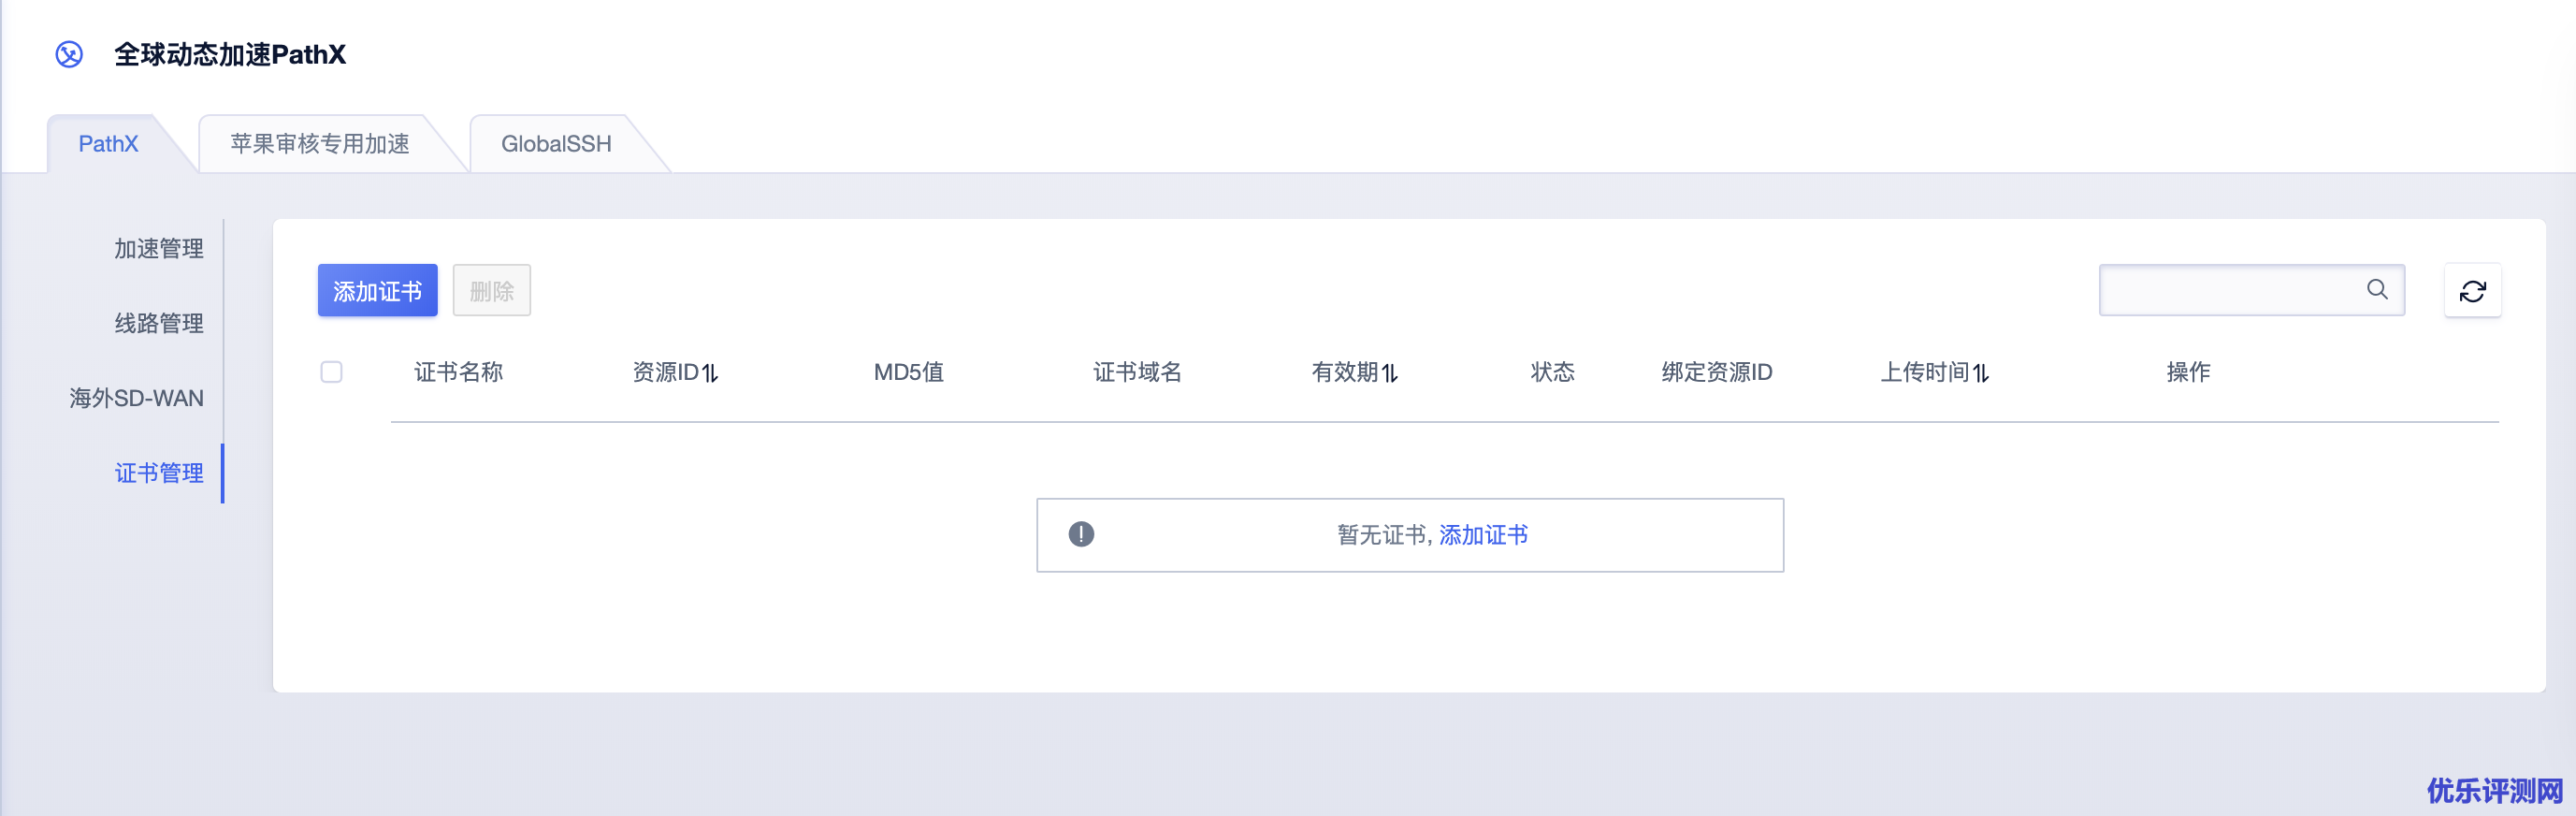Sort by 资源ID column arrows
Image resolution: width=2576 pixels, height=816 pixels.
(710, 373)
